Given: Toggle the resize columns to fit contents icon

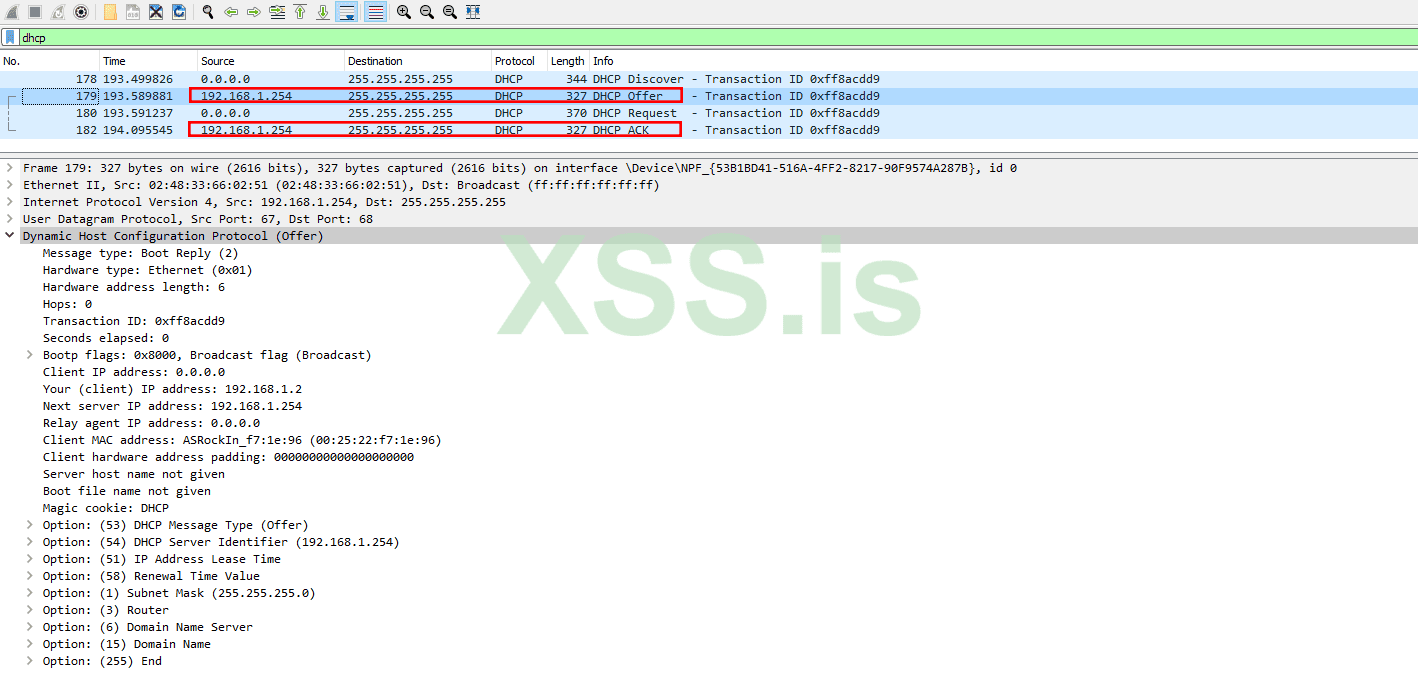Looking at the screenshot, I should [x=472, y=12].
